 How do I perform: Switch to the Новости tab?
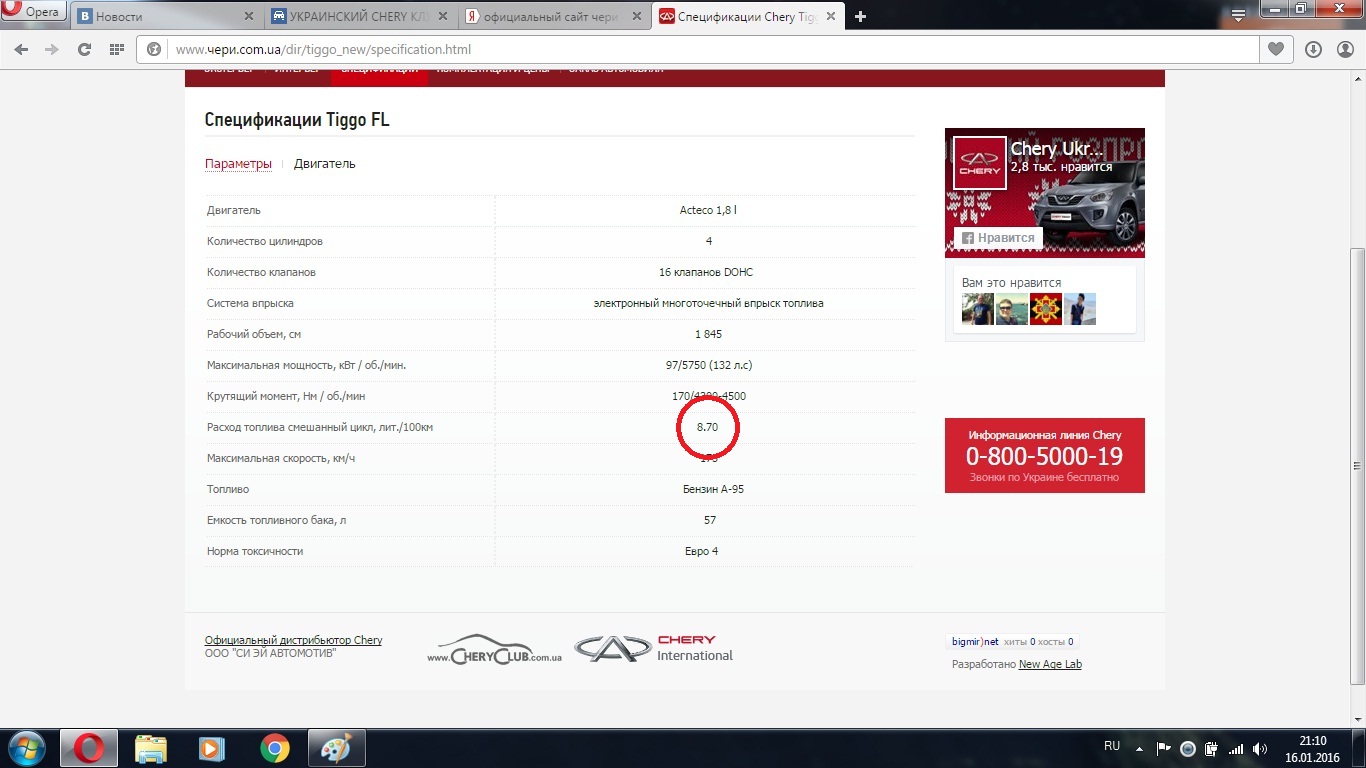pos(165,17)
